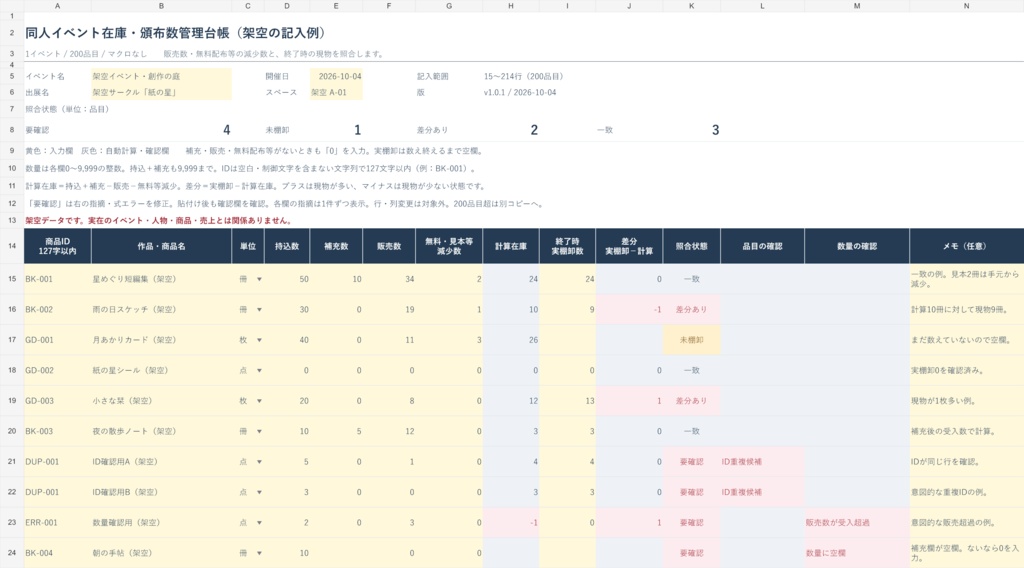Select row 24 header number
This screenshot has width=1024, height=568.
(x=12, y=553)
